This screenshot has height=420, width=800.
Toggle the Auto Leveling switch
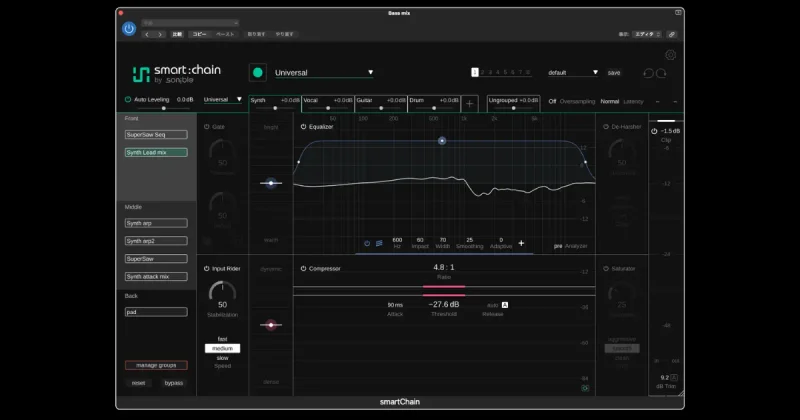pyautogui.click(x=128, y=100)
